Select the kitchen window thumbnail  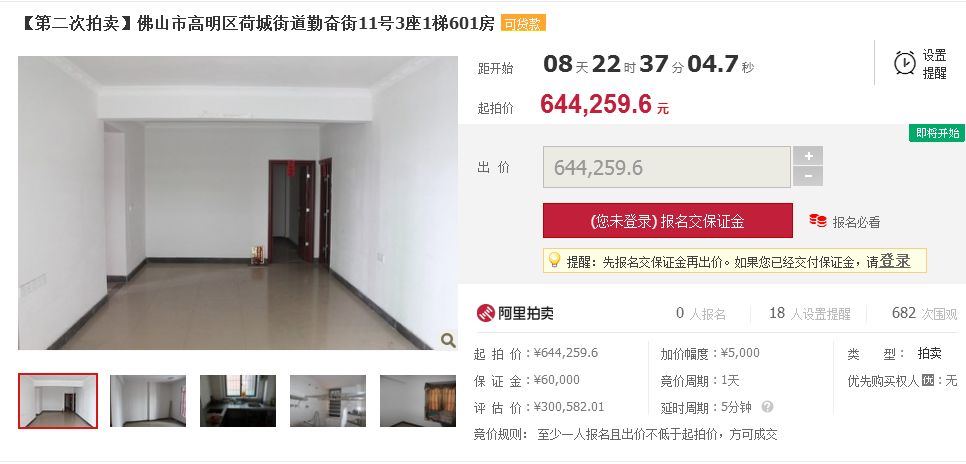pos(238,401)
